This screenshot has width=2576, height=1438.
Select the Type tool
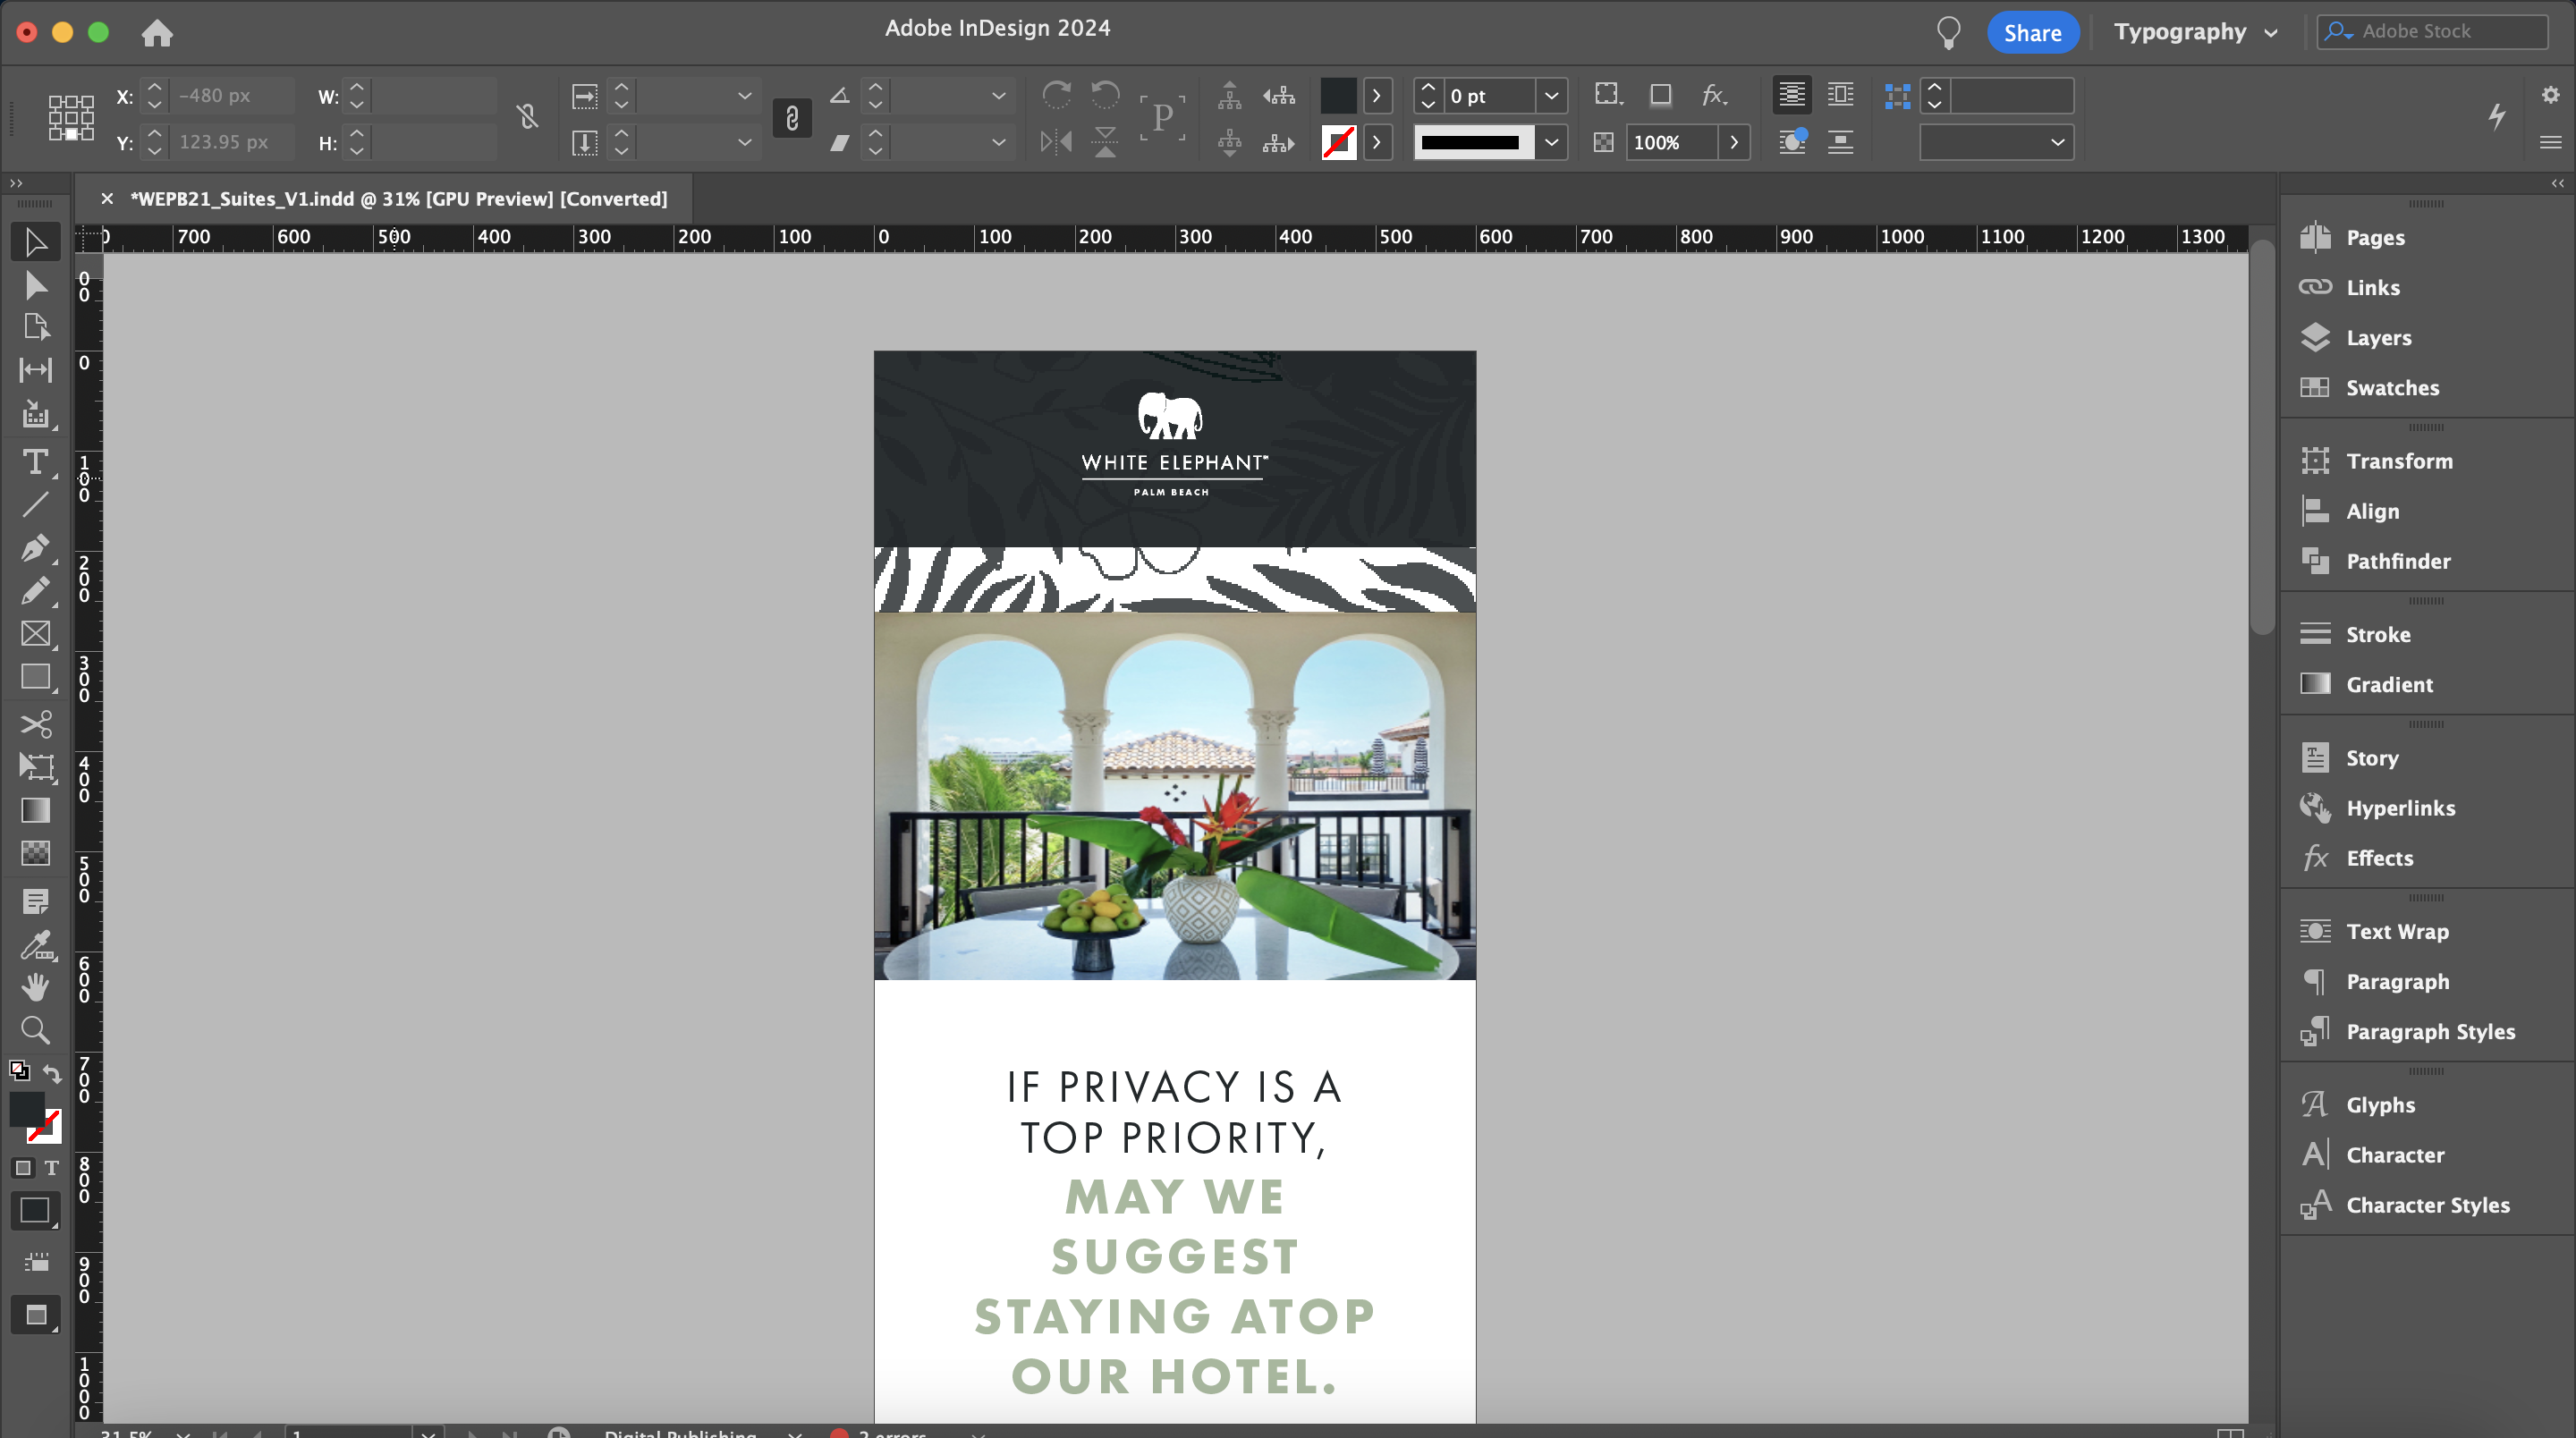pyautogui.click(x=35, y=462)
